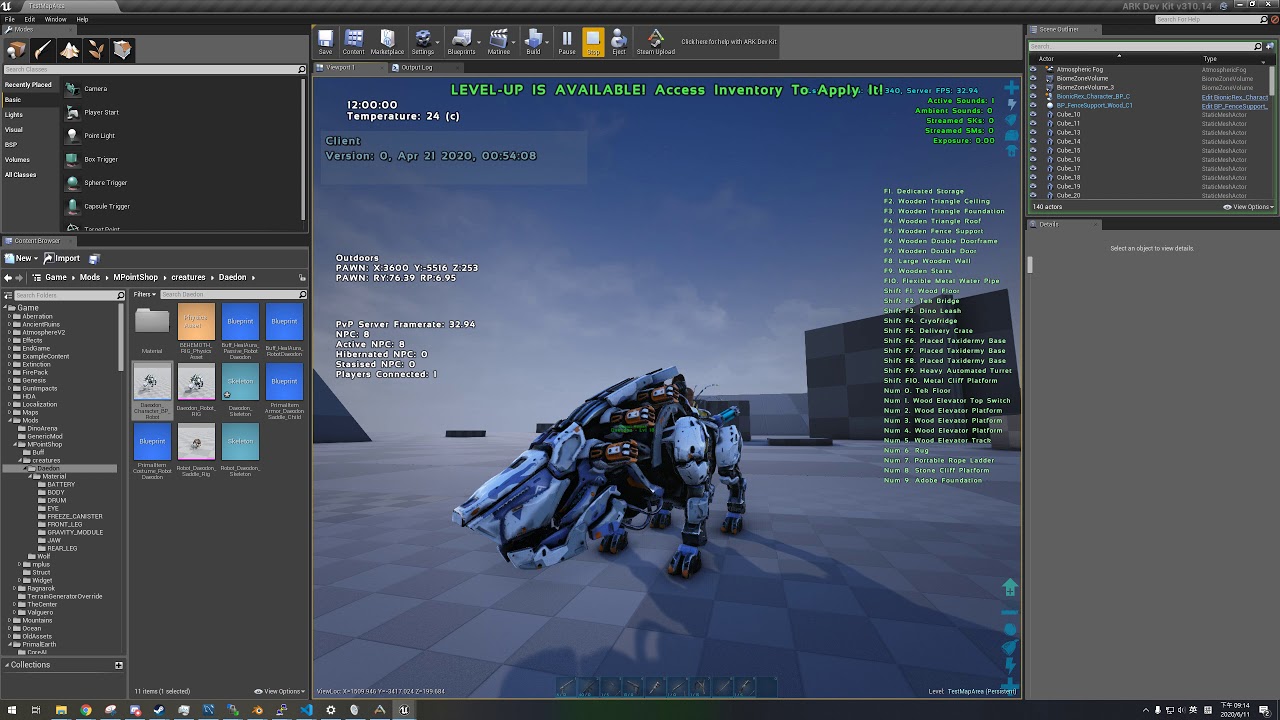Click the Box Trigger class icon
The width and height of the screenshot is (1280, 720).
pos(72,159)
